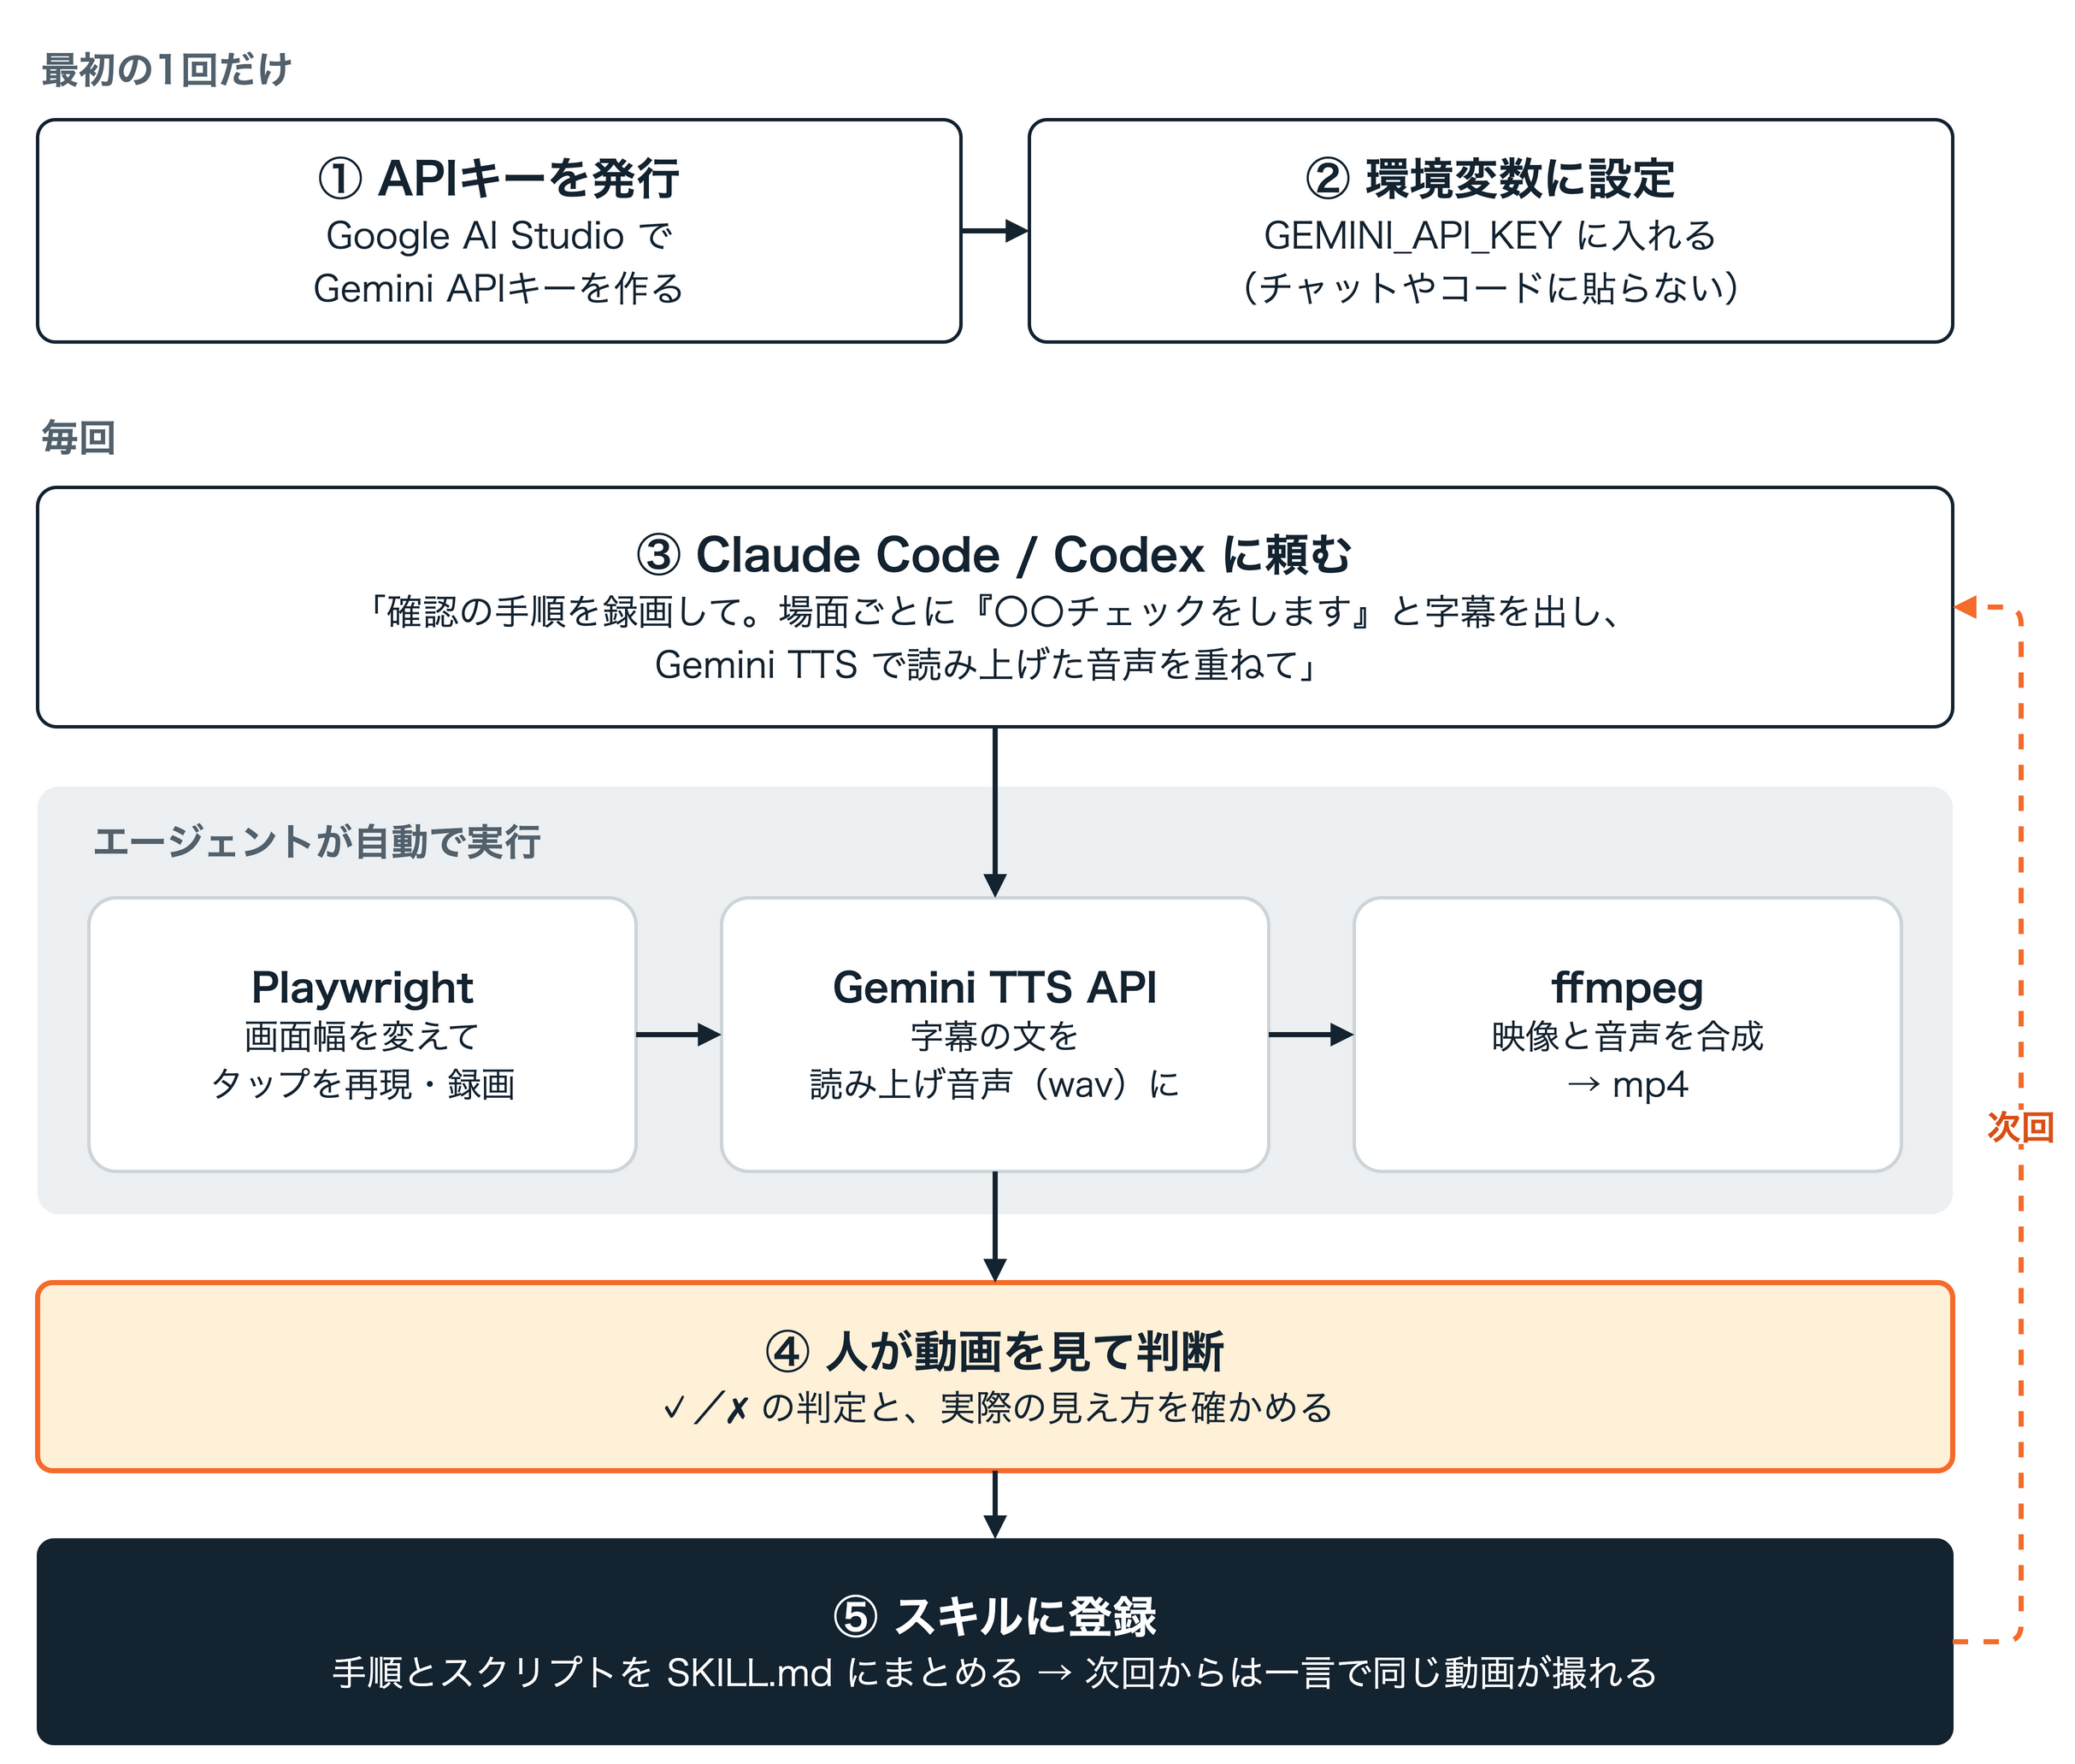The height and width of the screenshot is (1764, 2075).
Task: Click '映像と音声を合成' text
Action: [1627, 1036]
